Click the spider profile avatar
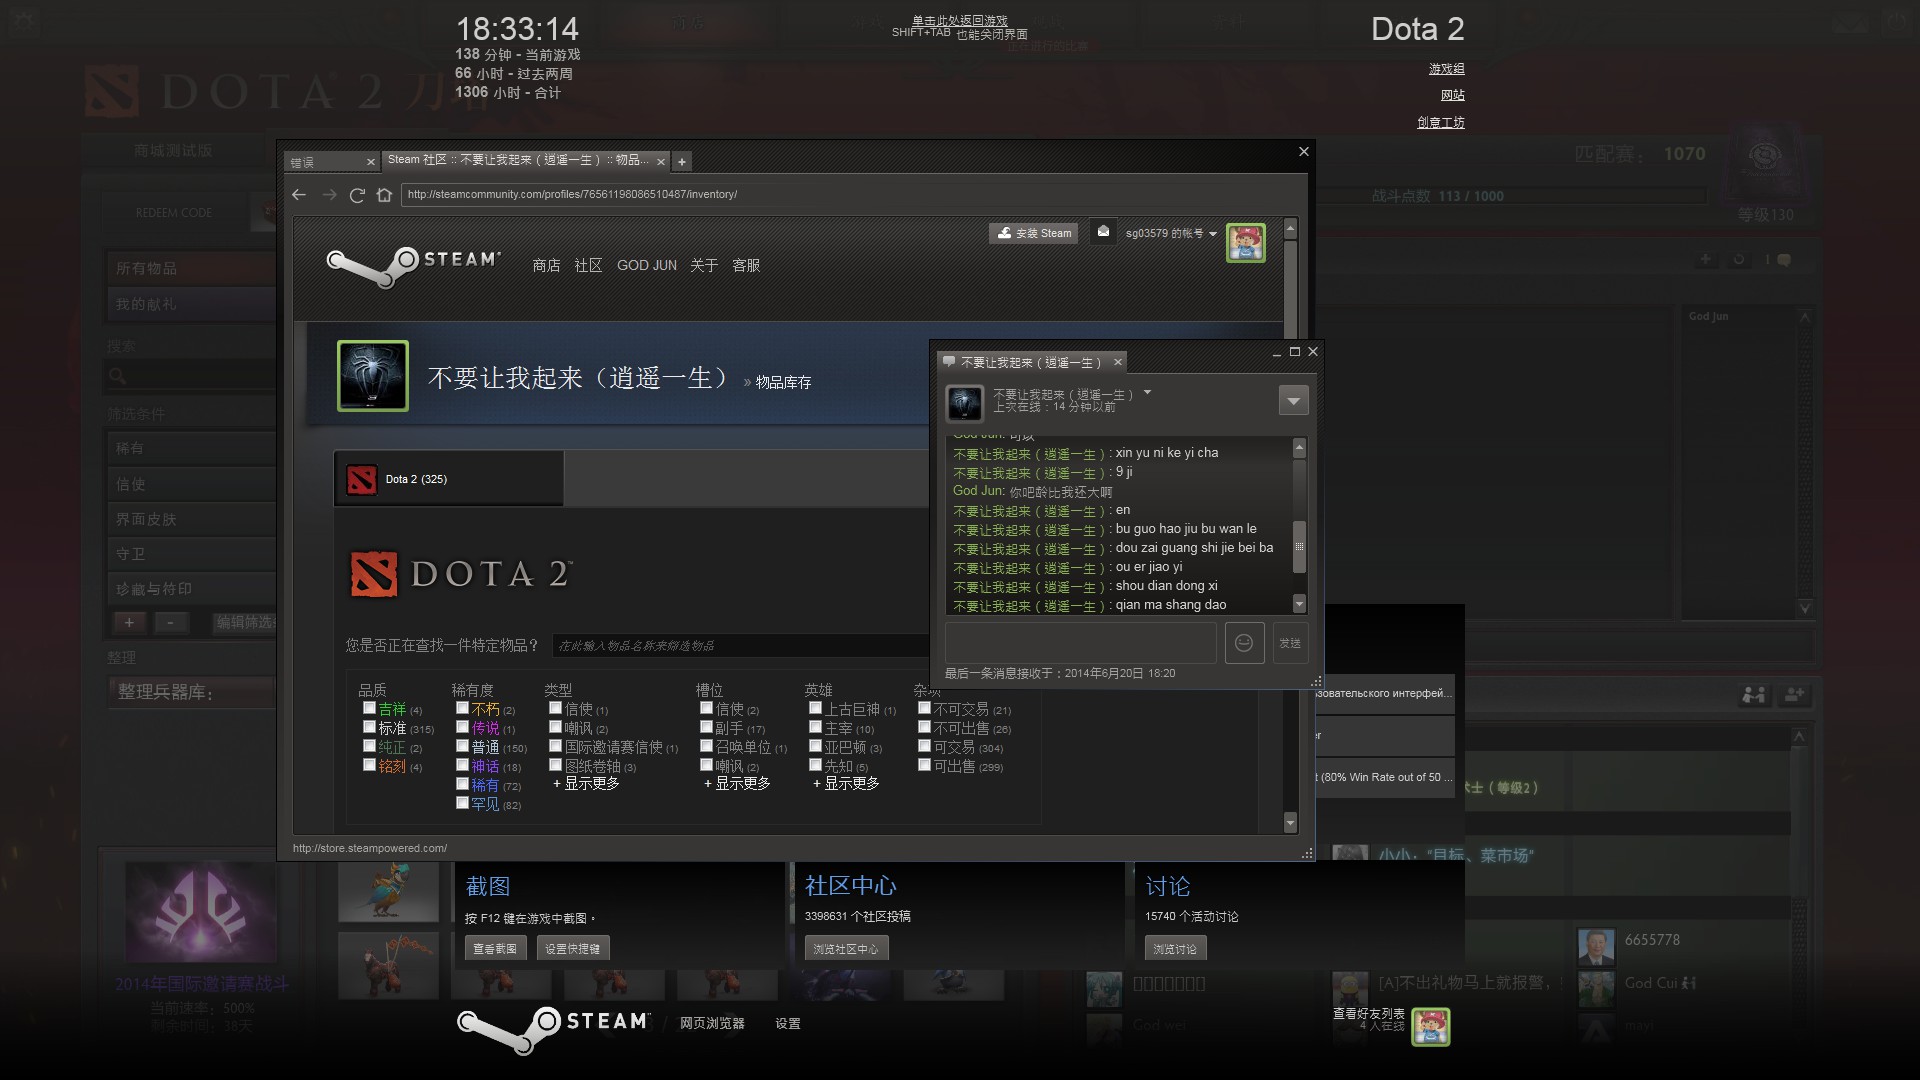 tap(373, 376)
